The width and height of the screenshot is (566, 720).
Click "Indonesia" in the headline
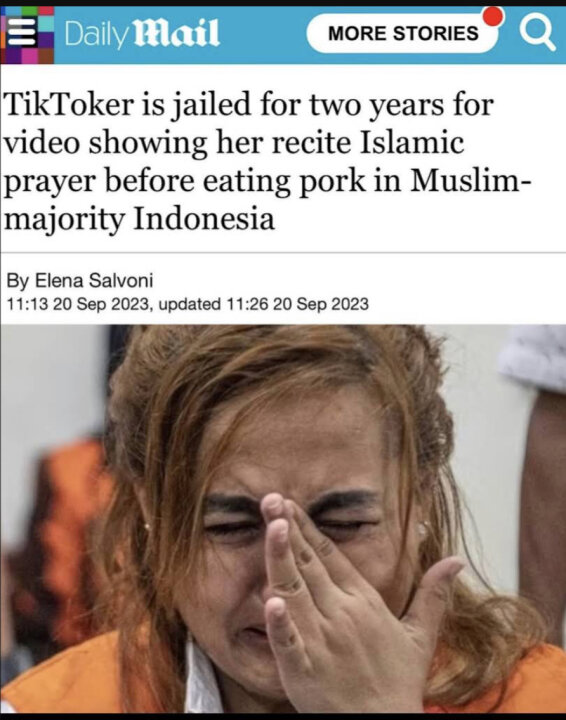coord(204,219)
